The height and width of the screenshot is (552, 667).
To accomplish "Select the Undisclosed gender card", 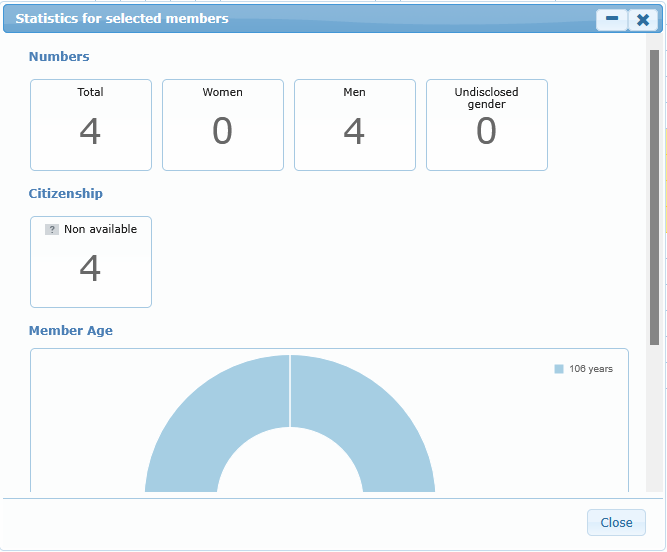I will (x=487, y=125).
